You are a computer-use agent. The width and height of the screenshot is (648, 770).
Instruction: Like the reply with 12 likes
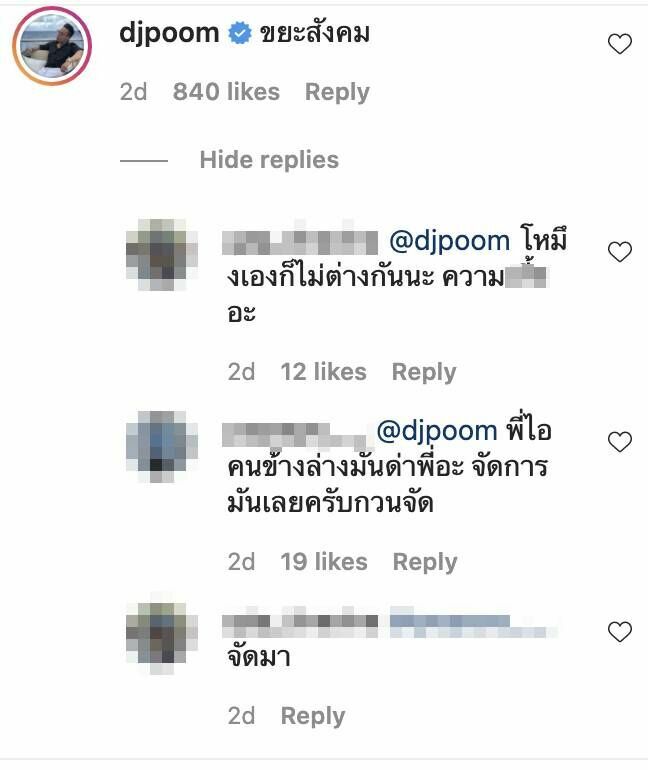coord(620,252)
